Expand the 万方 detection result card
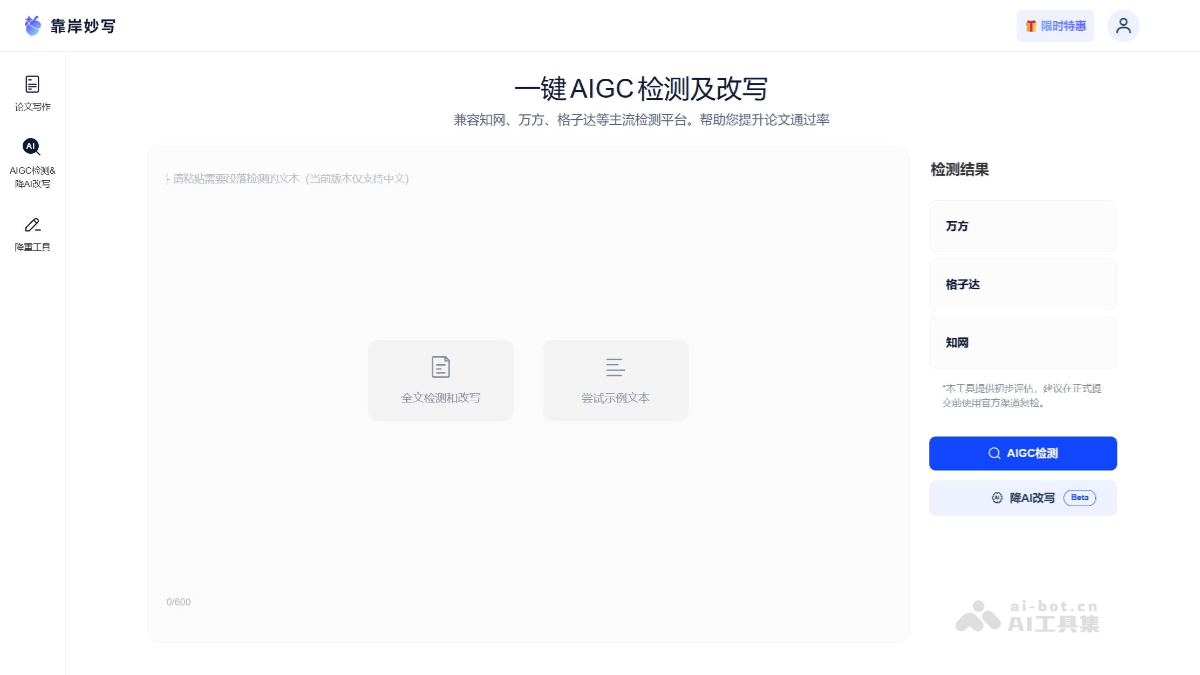The height and width of the screenshot is (675, 1200). [x=1023, y=225]
